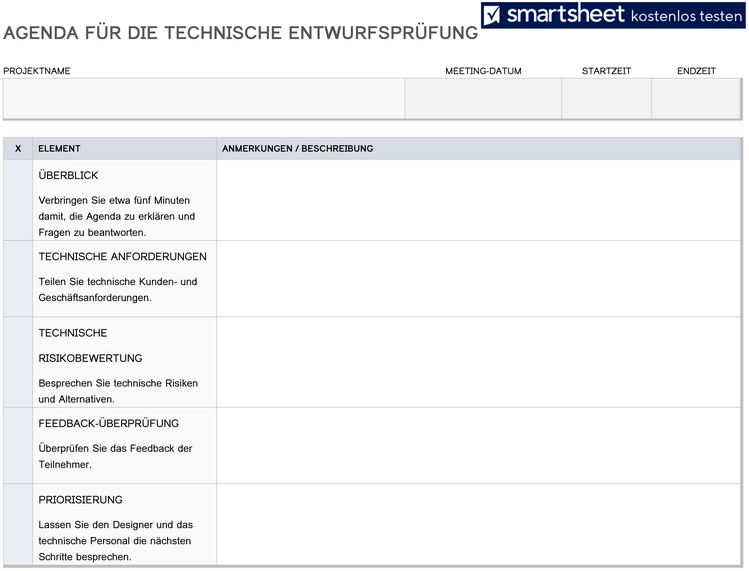Viewport: 749px width, 571px height.
Task: Click the 'STARTZEIT' label
Action: [x=607, y=71]
